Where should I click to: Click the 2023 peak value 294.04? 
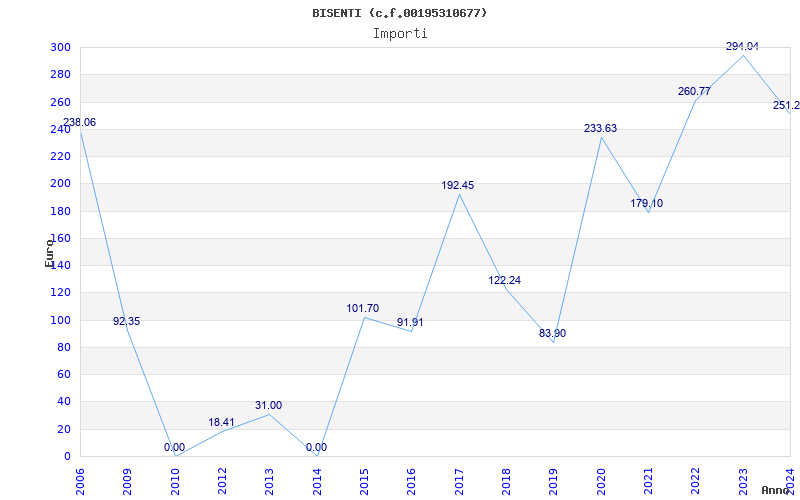[742, 47]
